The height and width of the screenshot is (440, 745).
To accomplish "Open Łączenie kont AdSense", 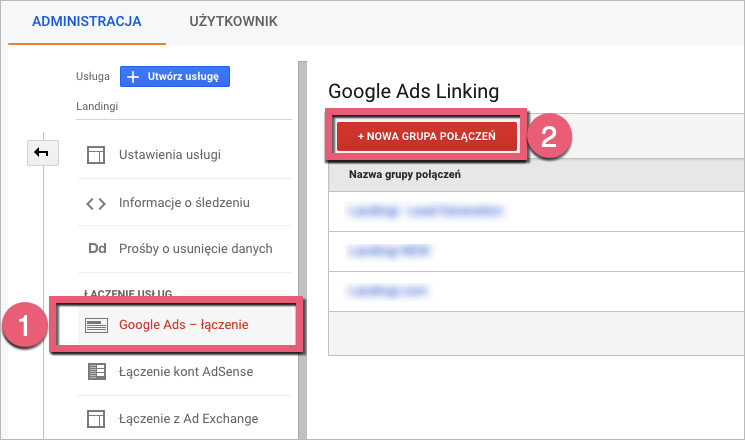I will [x=186, y=372].
